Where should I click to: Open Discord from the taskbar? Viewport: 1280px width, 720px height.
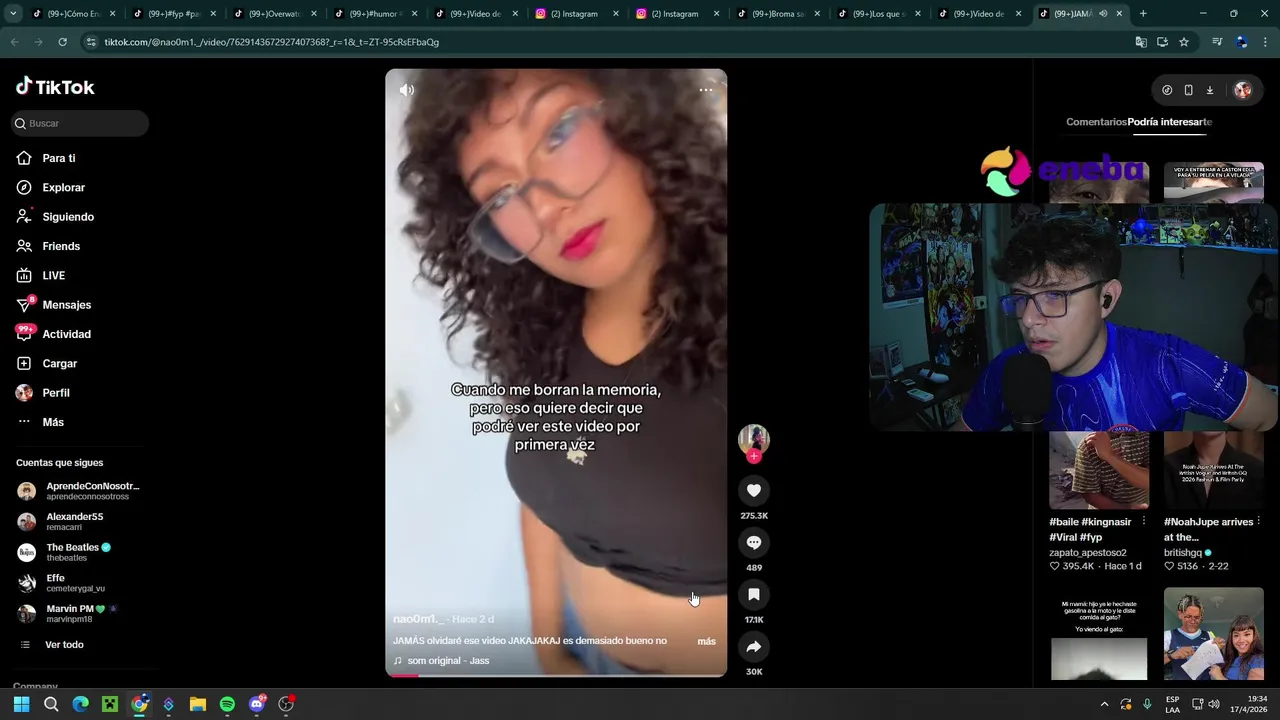tap(257, 704)
